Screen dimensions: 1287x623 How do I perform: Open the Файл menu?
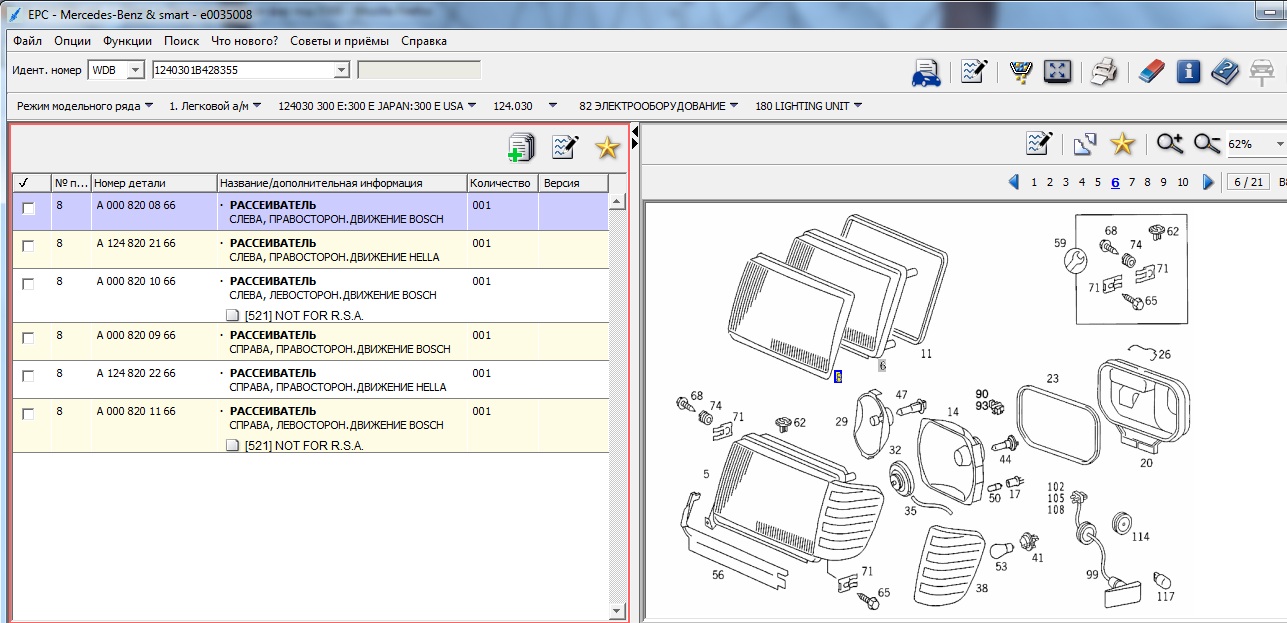pos(28,41)
